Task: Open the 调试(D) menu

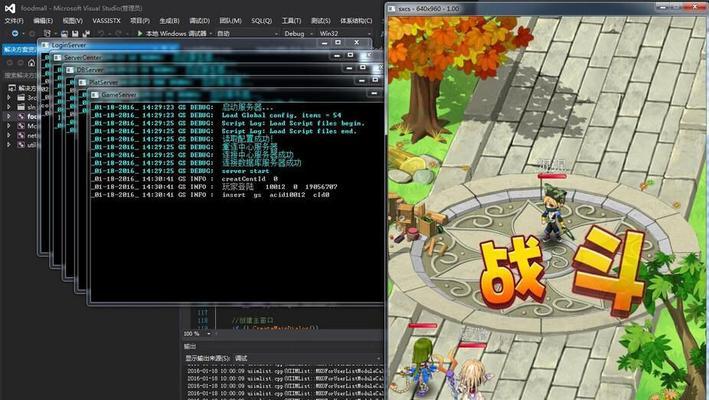Action: click(x=199, y=21)
